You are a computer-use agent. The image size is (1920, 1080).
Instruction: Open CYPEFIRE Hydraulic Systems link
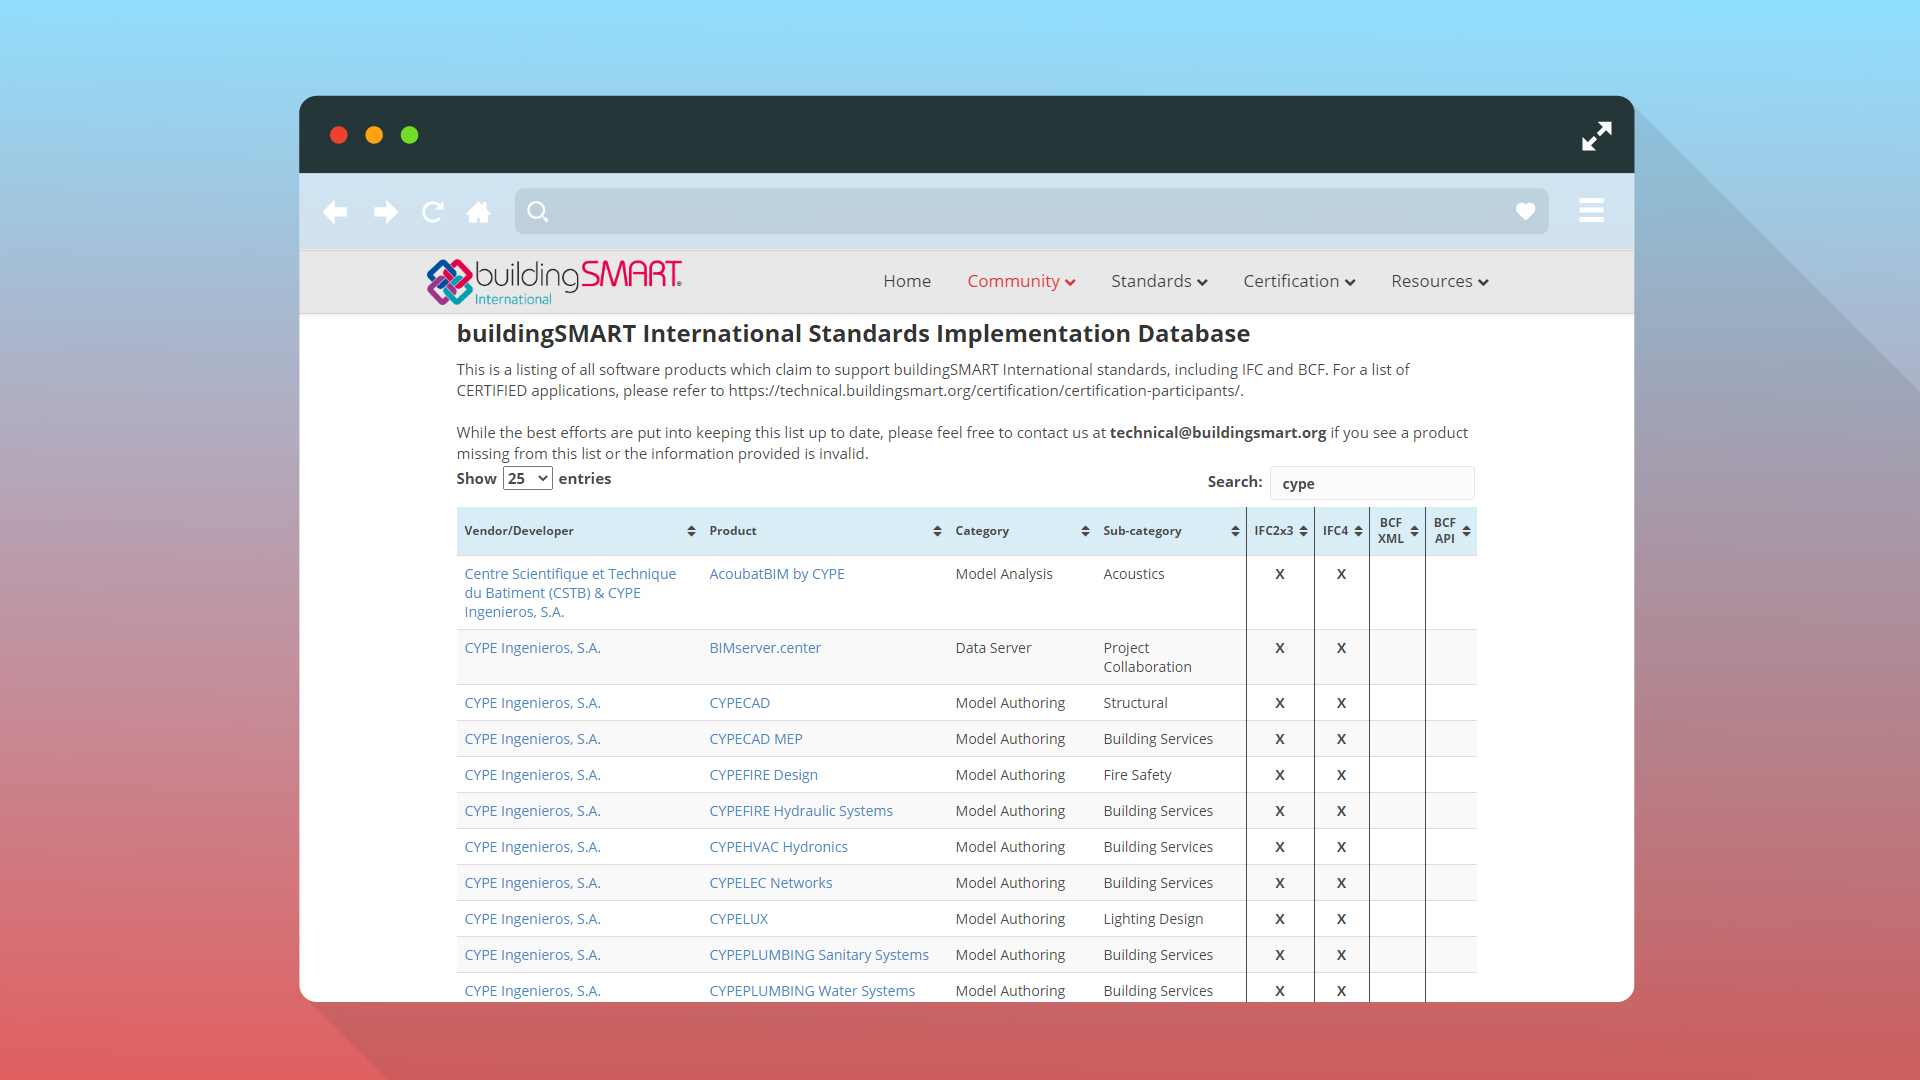801,811
